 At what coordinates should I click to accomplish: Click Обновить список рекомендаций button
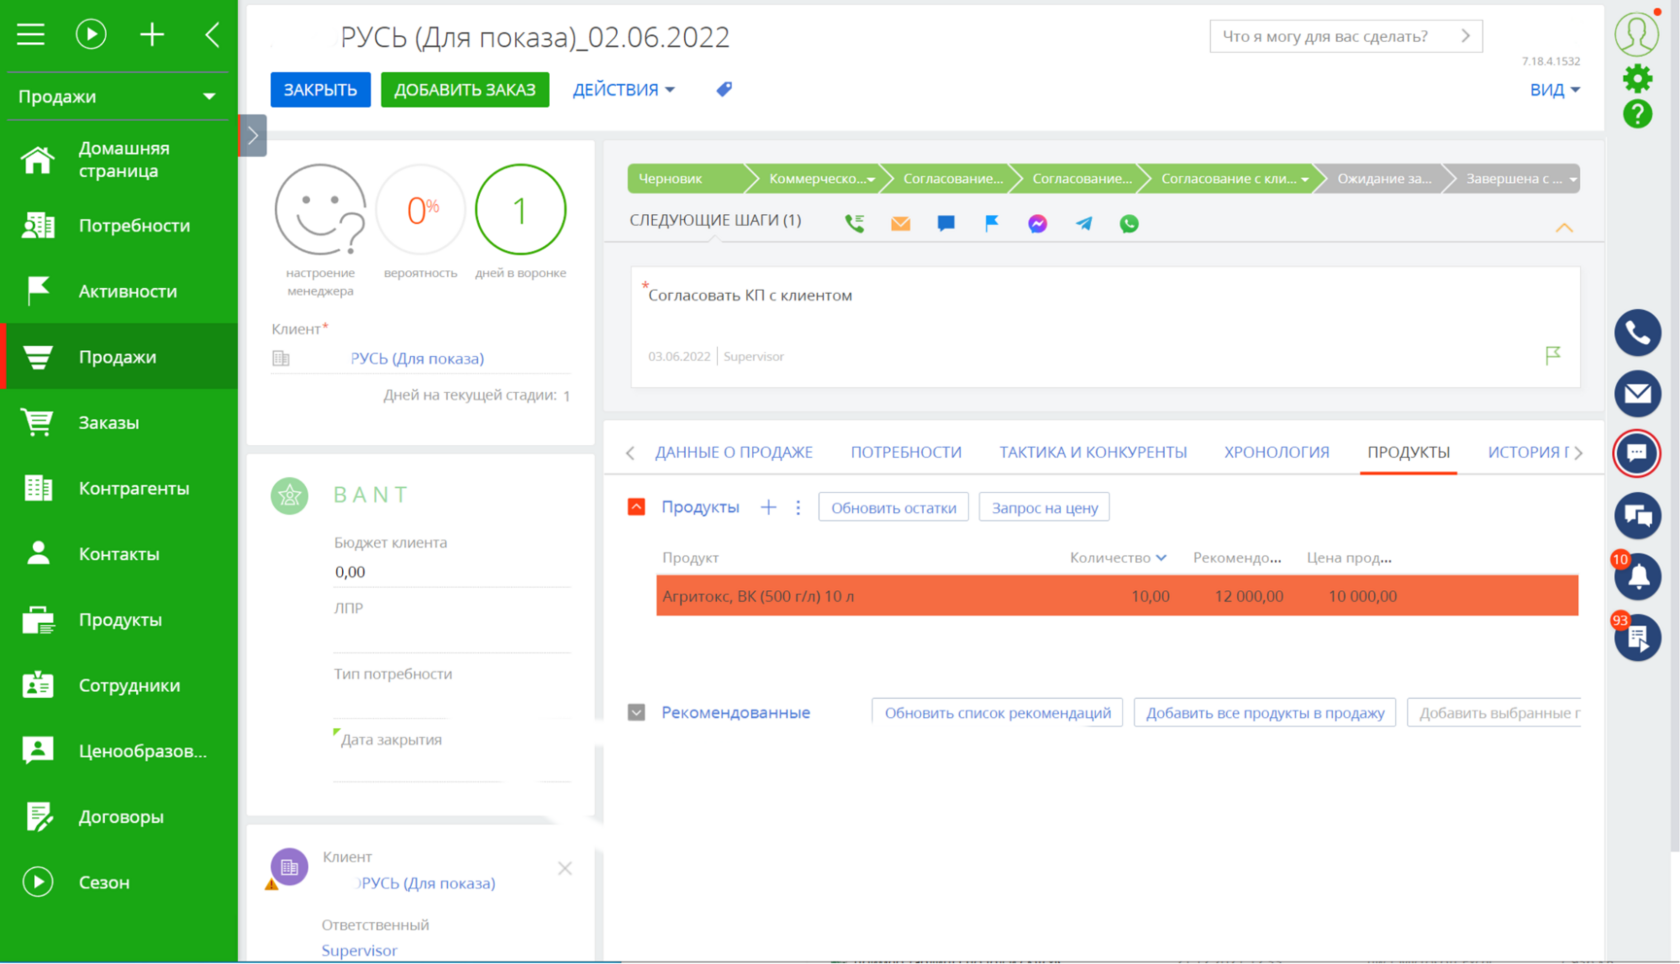997,712
